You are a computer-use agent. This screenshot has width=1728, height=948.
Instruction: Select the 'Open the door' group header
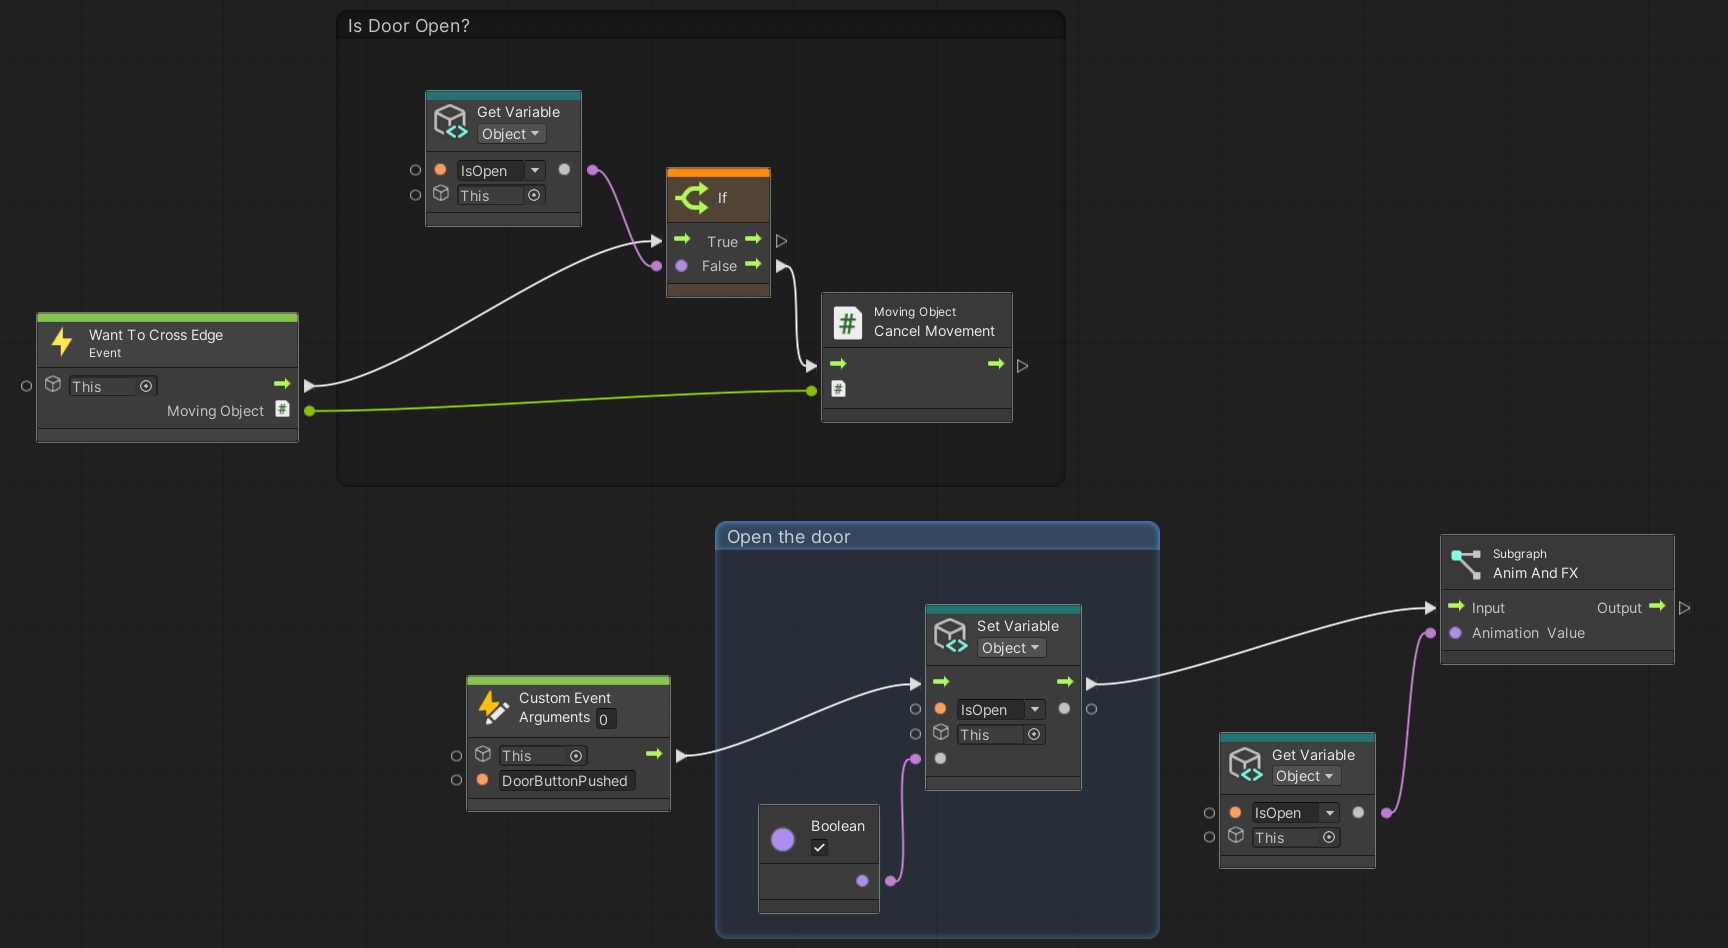pyautogui.click(x=789, y=537)
